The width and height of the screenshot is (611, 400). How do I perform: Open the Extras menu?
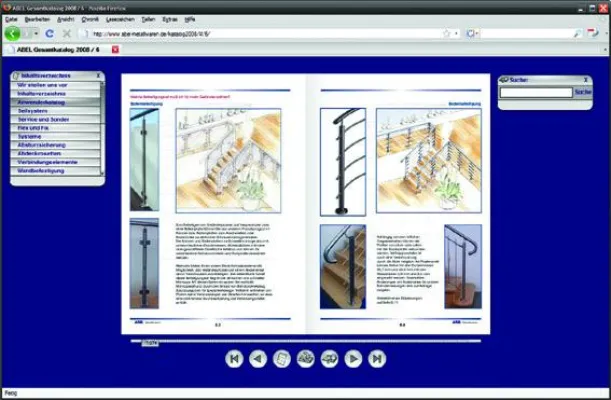pyautogui.click(x=170, y=19)
